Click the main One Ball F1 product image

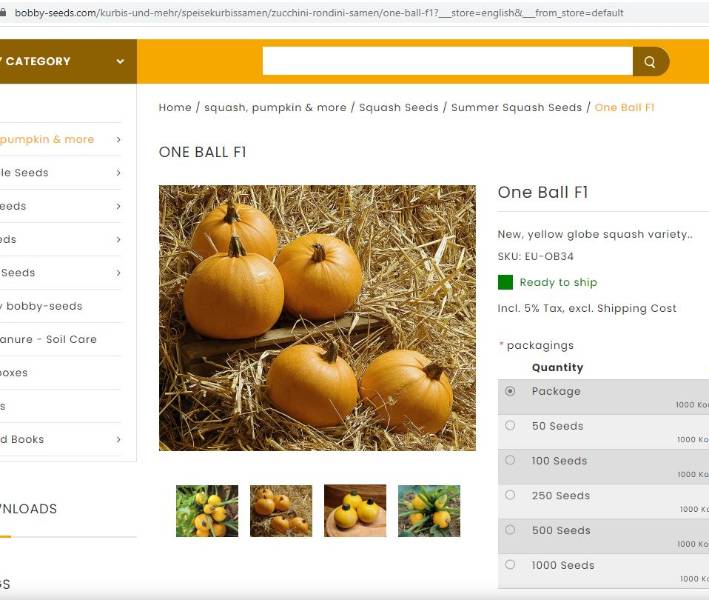click(x=317, y=318)
